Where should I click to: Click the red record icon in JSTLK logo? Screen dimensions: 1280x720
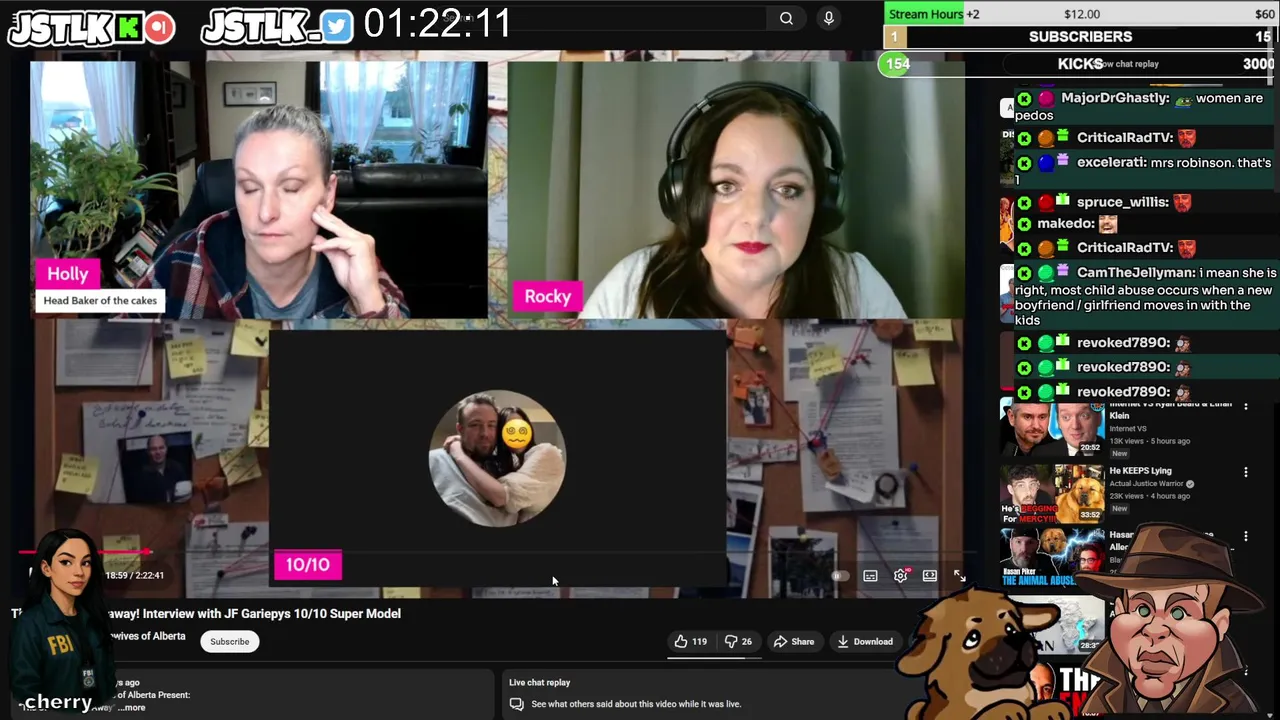pos(159,28)
